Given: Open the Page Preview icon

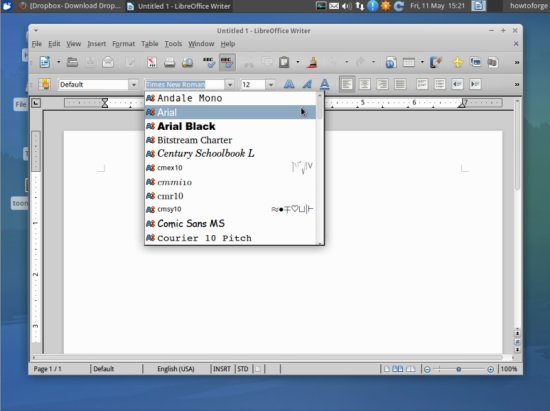Looking at the screenshot, I should 187,62.
